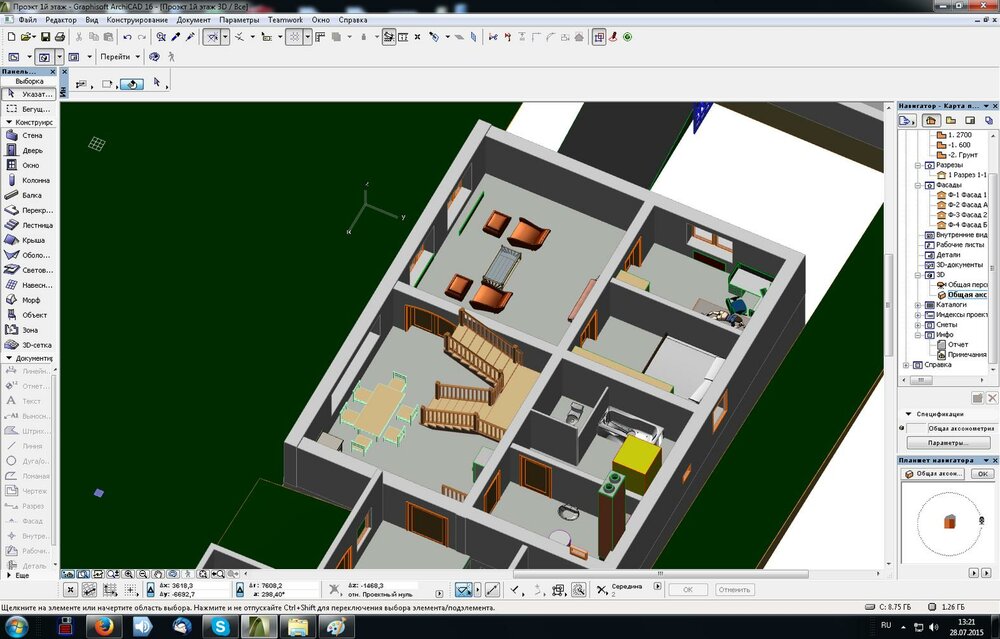
Task: Collapse the Спецификации section in navigator
Action: [907, 413]
